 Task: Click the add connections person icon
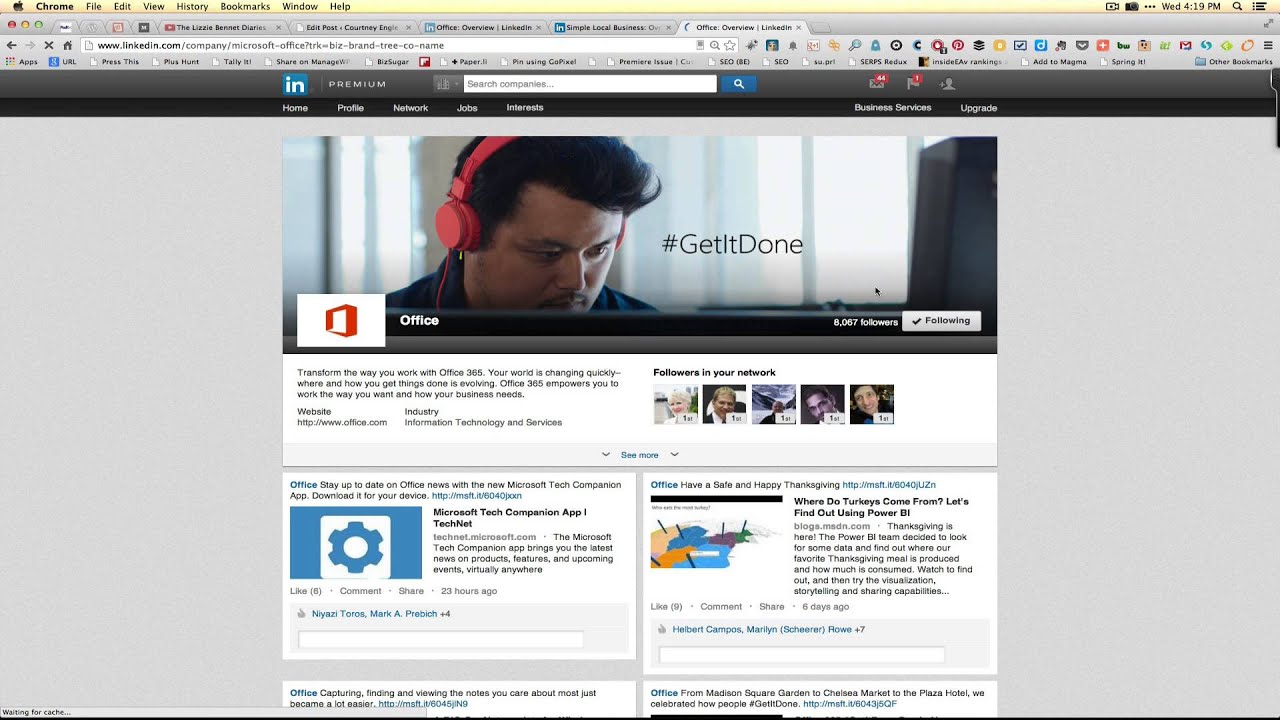[x=947, y=84]
